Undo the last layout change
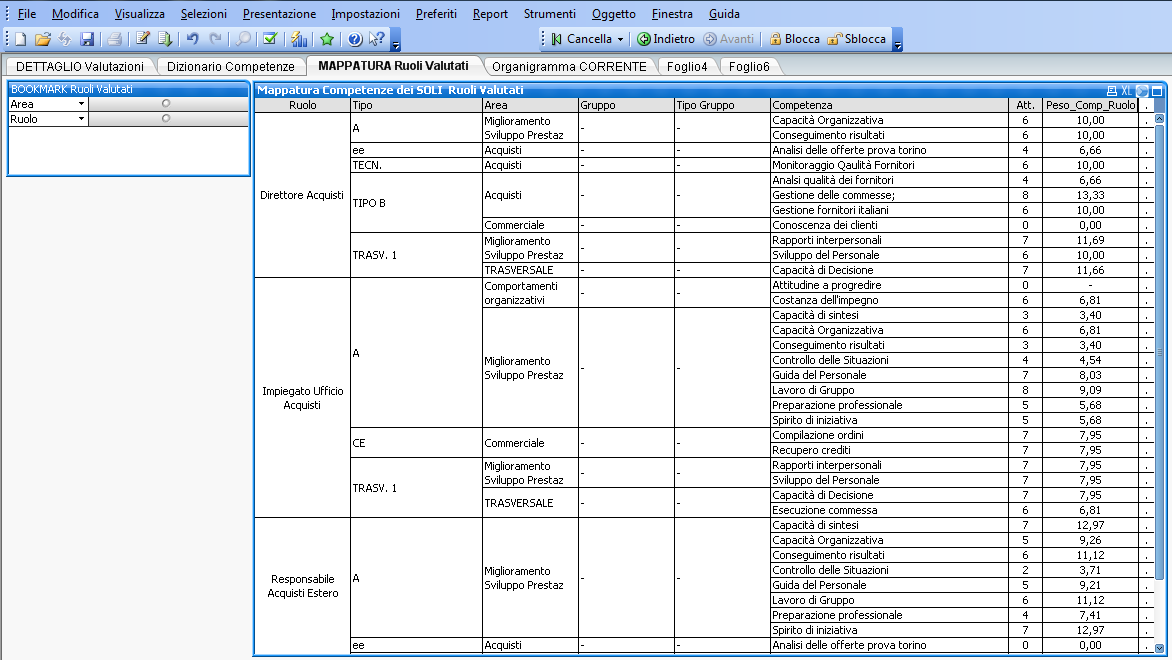The width and height of the screenshot is (1172, 660). pyautogui.click(x=193, y=39)
